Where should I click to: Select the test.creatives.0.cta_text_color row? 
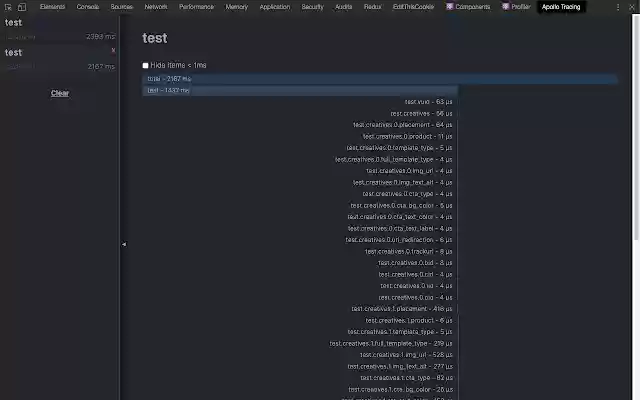click(400, 217)
